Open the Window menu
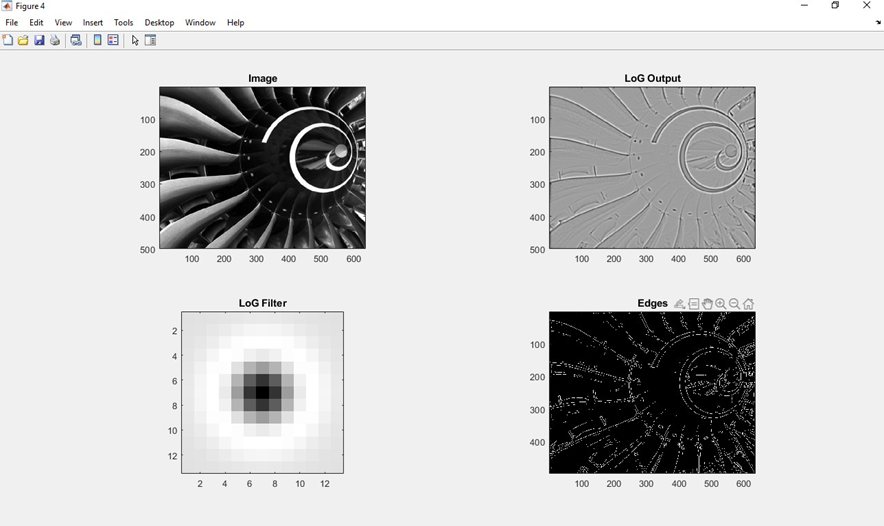Image resolution: width=884 pixels, height=526 pixels. (x=200, y=23)
